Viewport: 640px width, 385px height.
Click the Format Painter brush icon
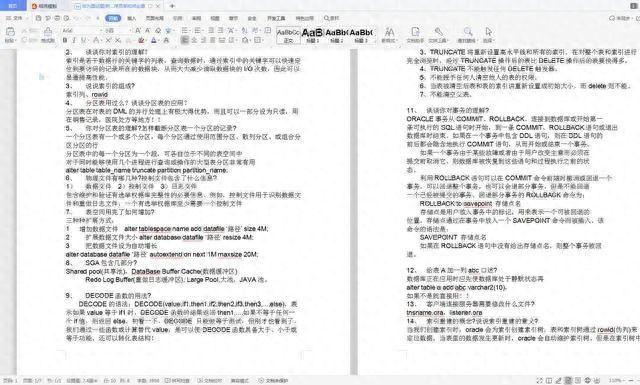coord(48,31)
